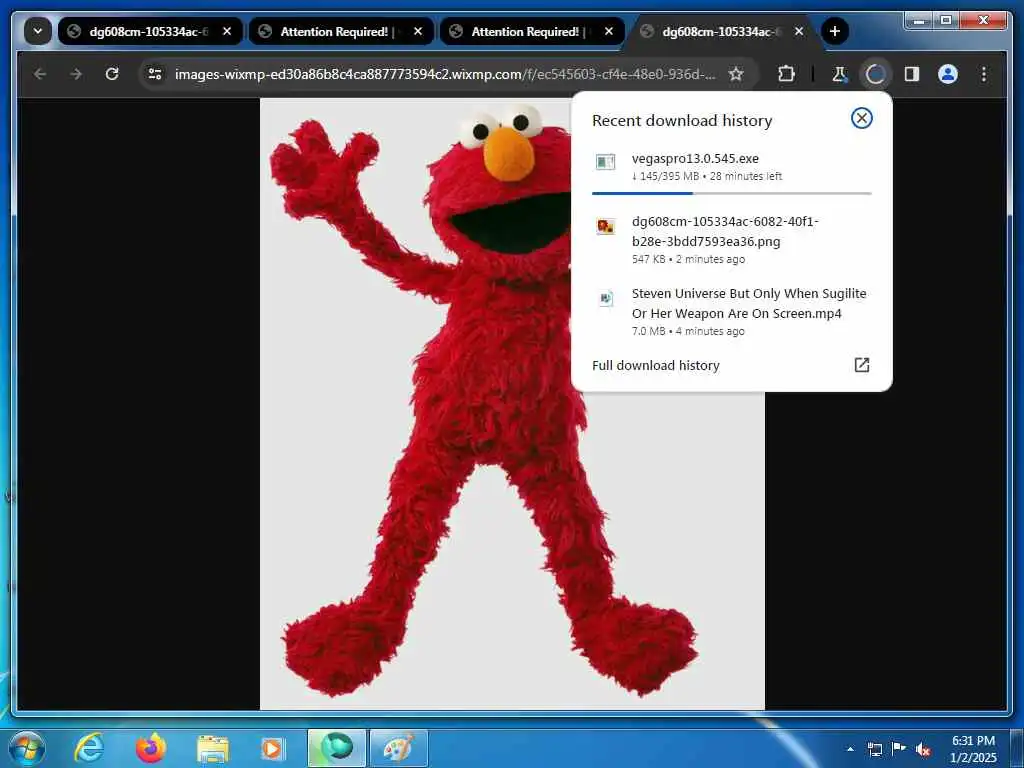Open a new browser tab

835,31
